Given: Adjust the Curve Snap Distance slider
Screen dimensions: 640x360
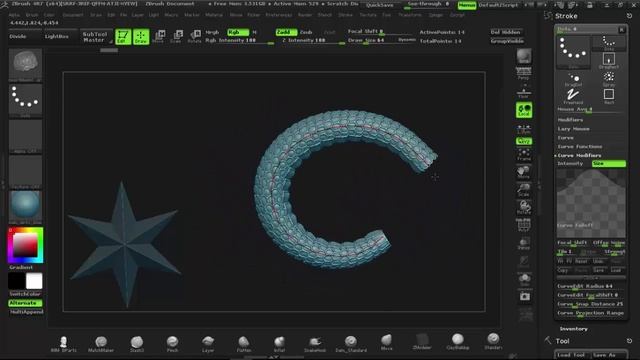Looking at the screenshot, I should [591, 304].
